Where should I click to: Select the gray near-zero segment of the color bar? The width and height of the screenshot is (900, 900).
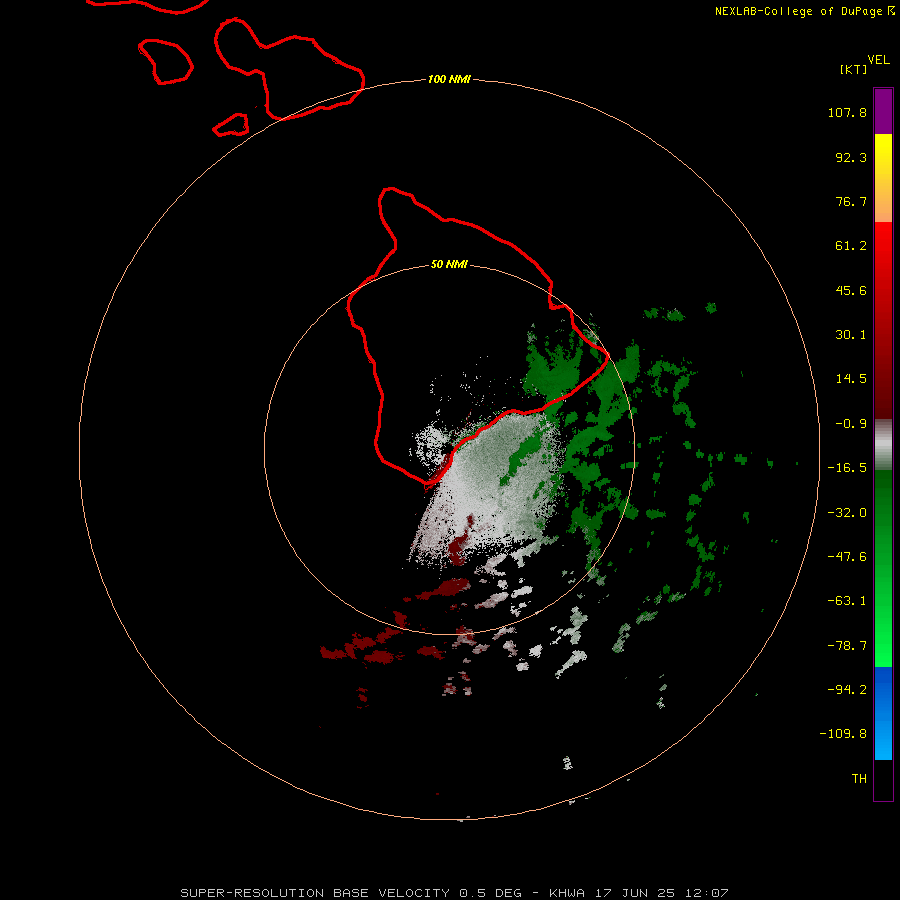pyautogui.click(x=883, y=444)
